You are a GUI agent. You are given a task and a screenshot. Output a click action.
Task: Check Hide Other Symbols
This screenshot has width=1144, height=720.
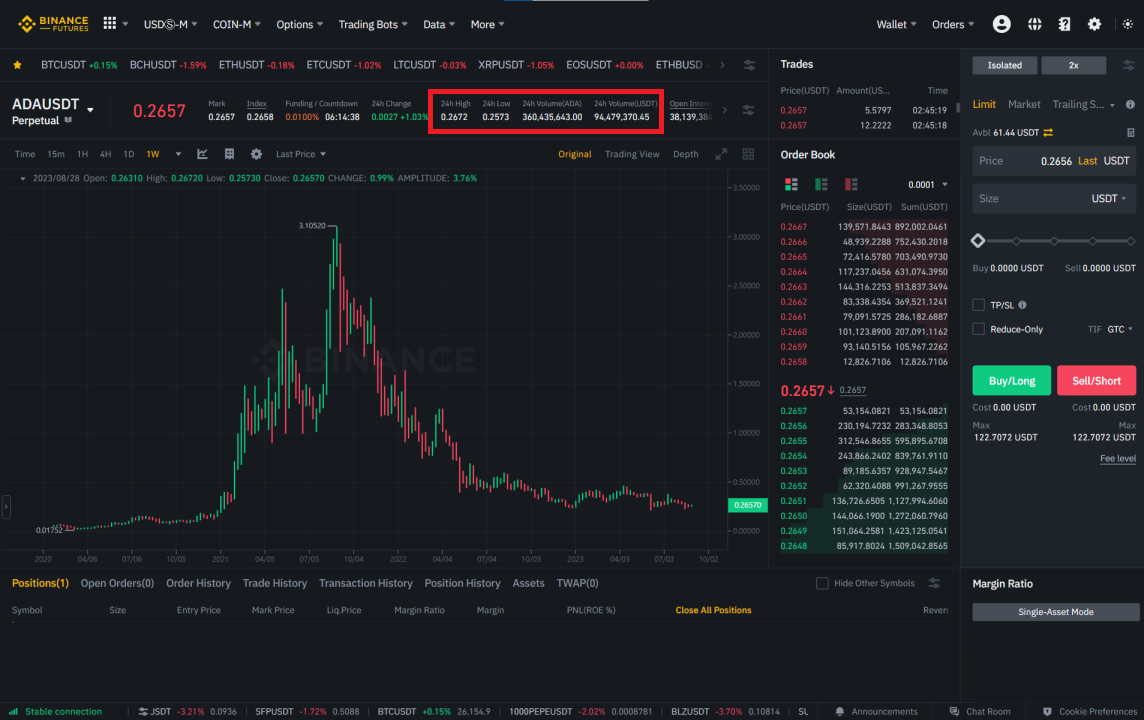pos(822,583)
